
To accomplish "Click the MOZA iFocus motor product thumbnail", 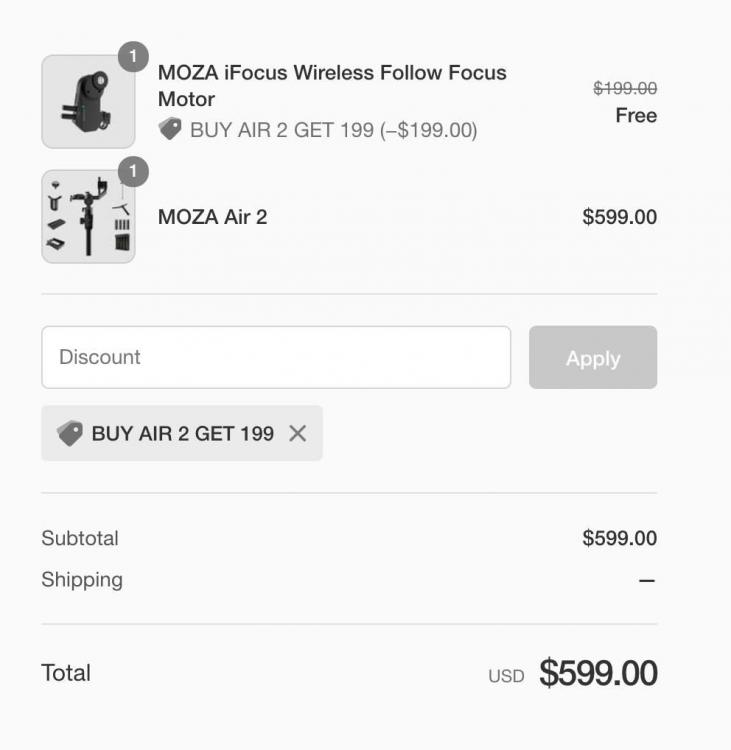I will [88, 102].
